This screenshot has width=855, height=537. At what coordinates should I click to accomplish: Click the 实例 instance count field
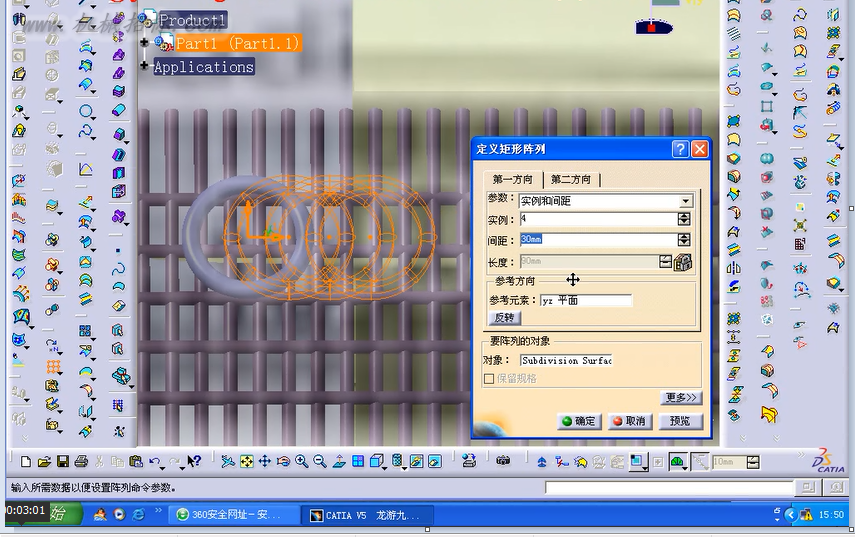(598, 219)
